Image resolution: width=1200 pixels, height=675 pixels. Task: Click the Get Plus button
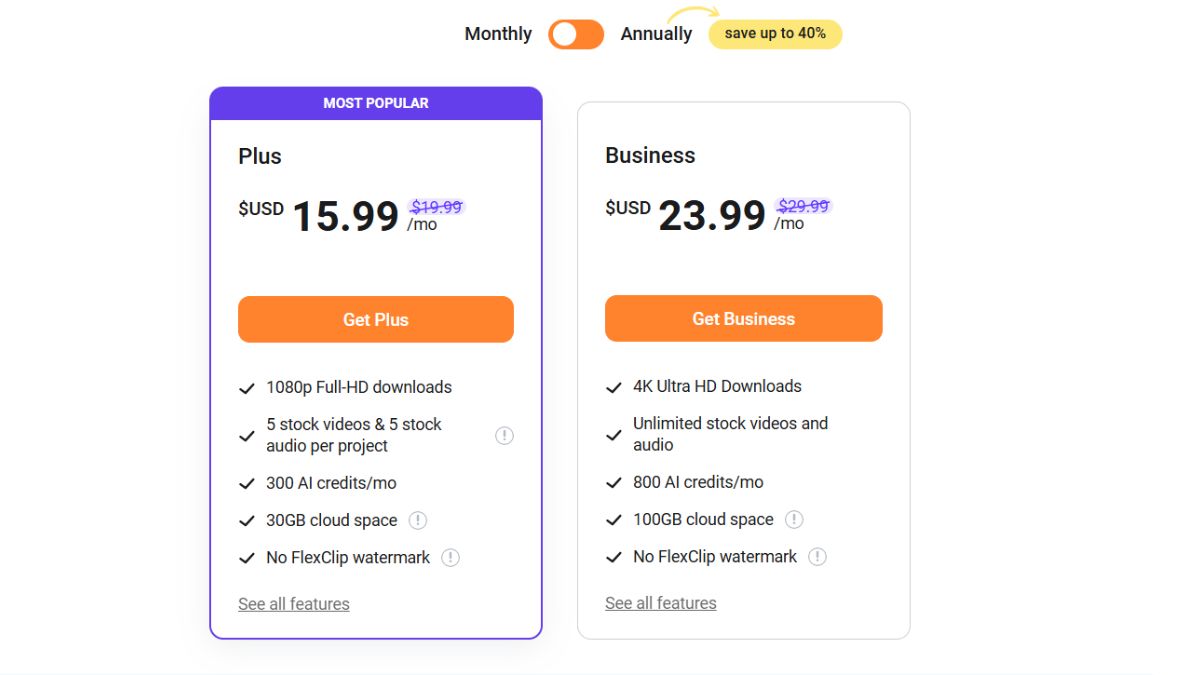376,320
